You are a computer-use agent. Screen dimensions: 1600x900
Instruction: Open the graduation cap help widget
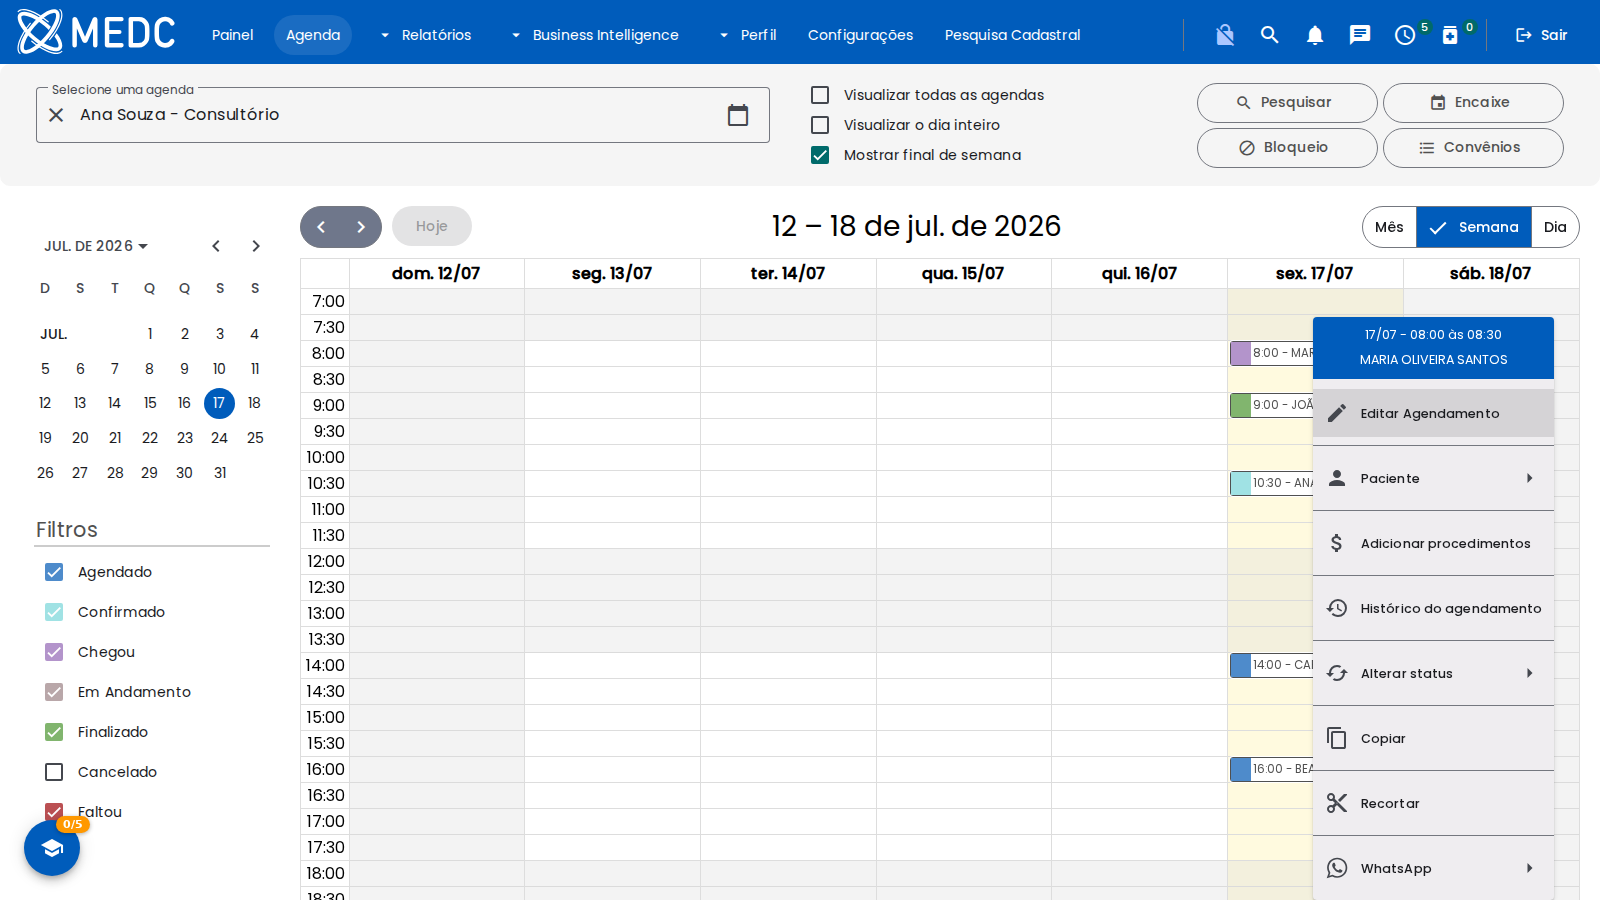[52, 848]
